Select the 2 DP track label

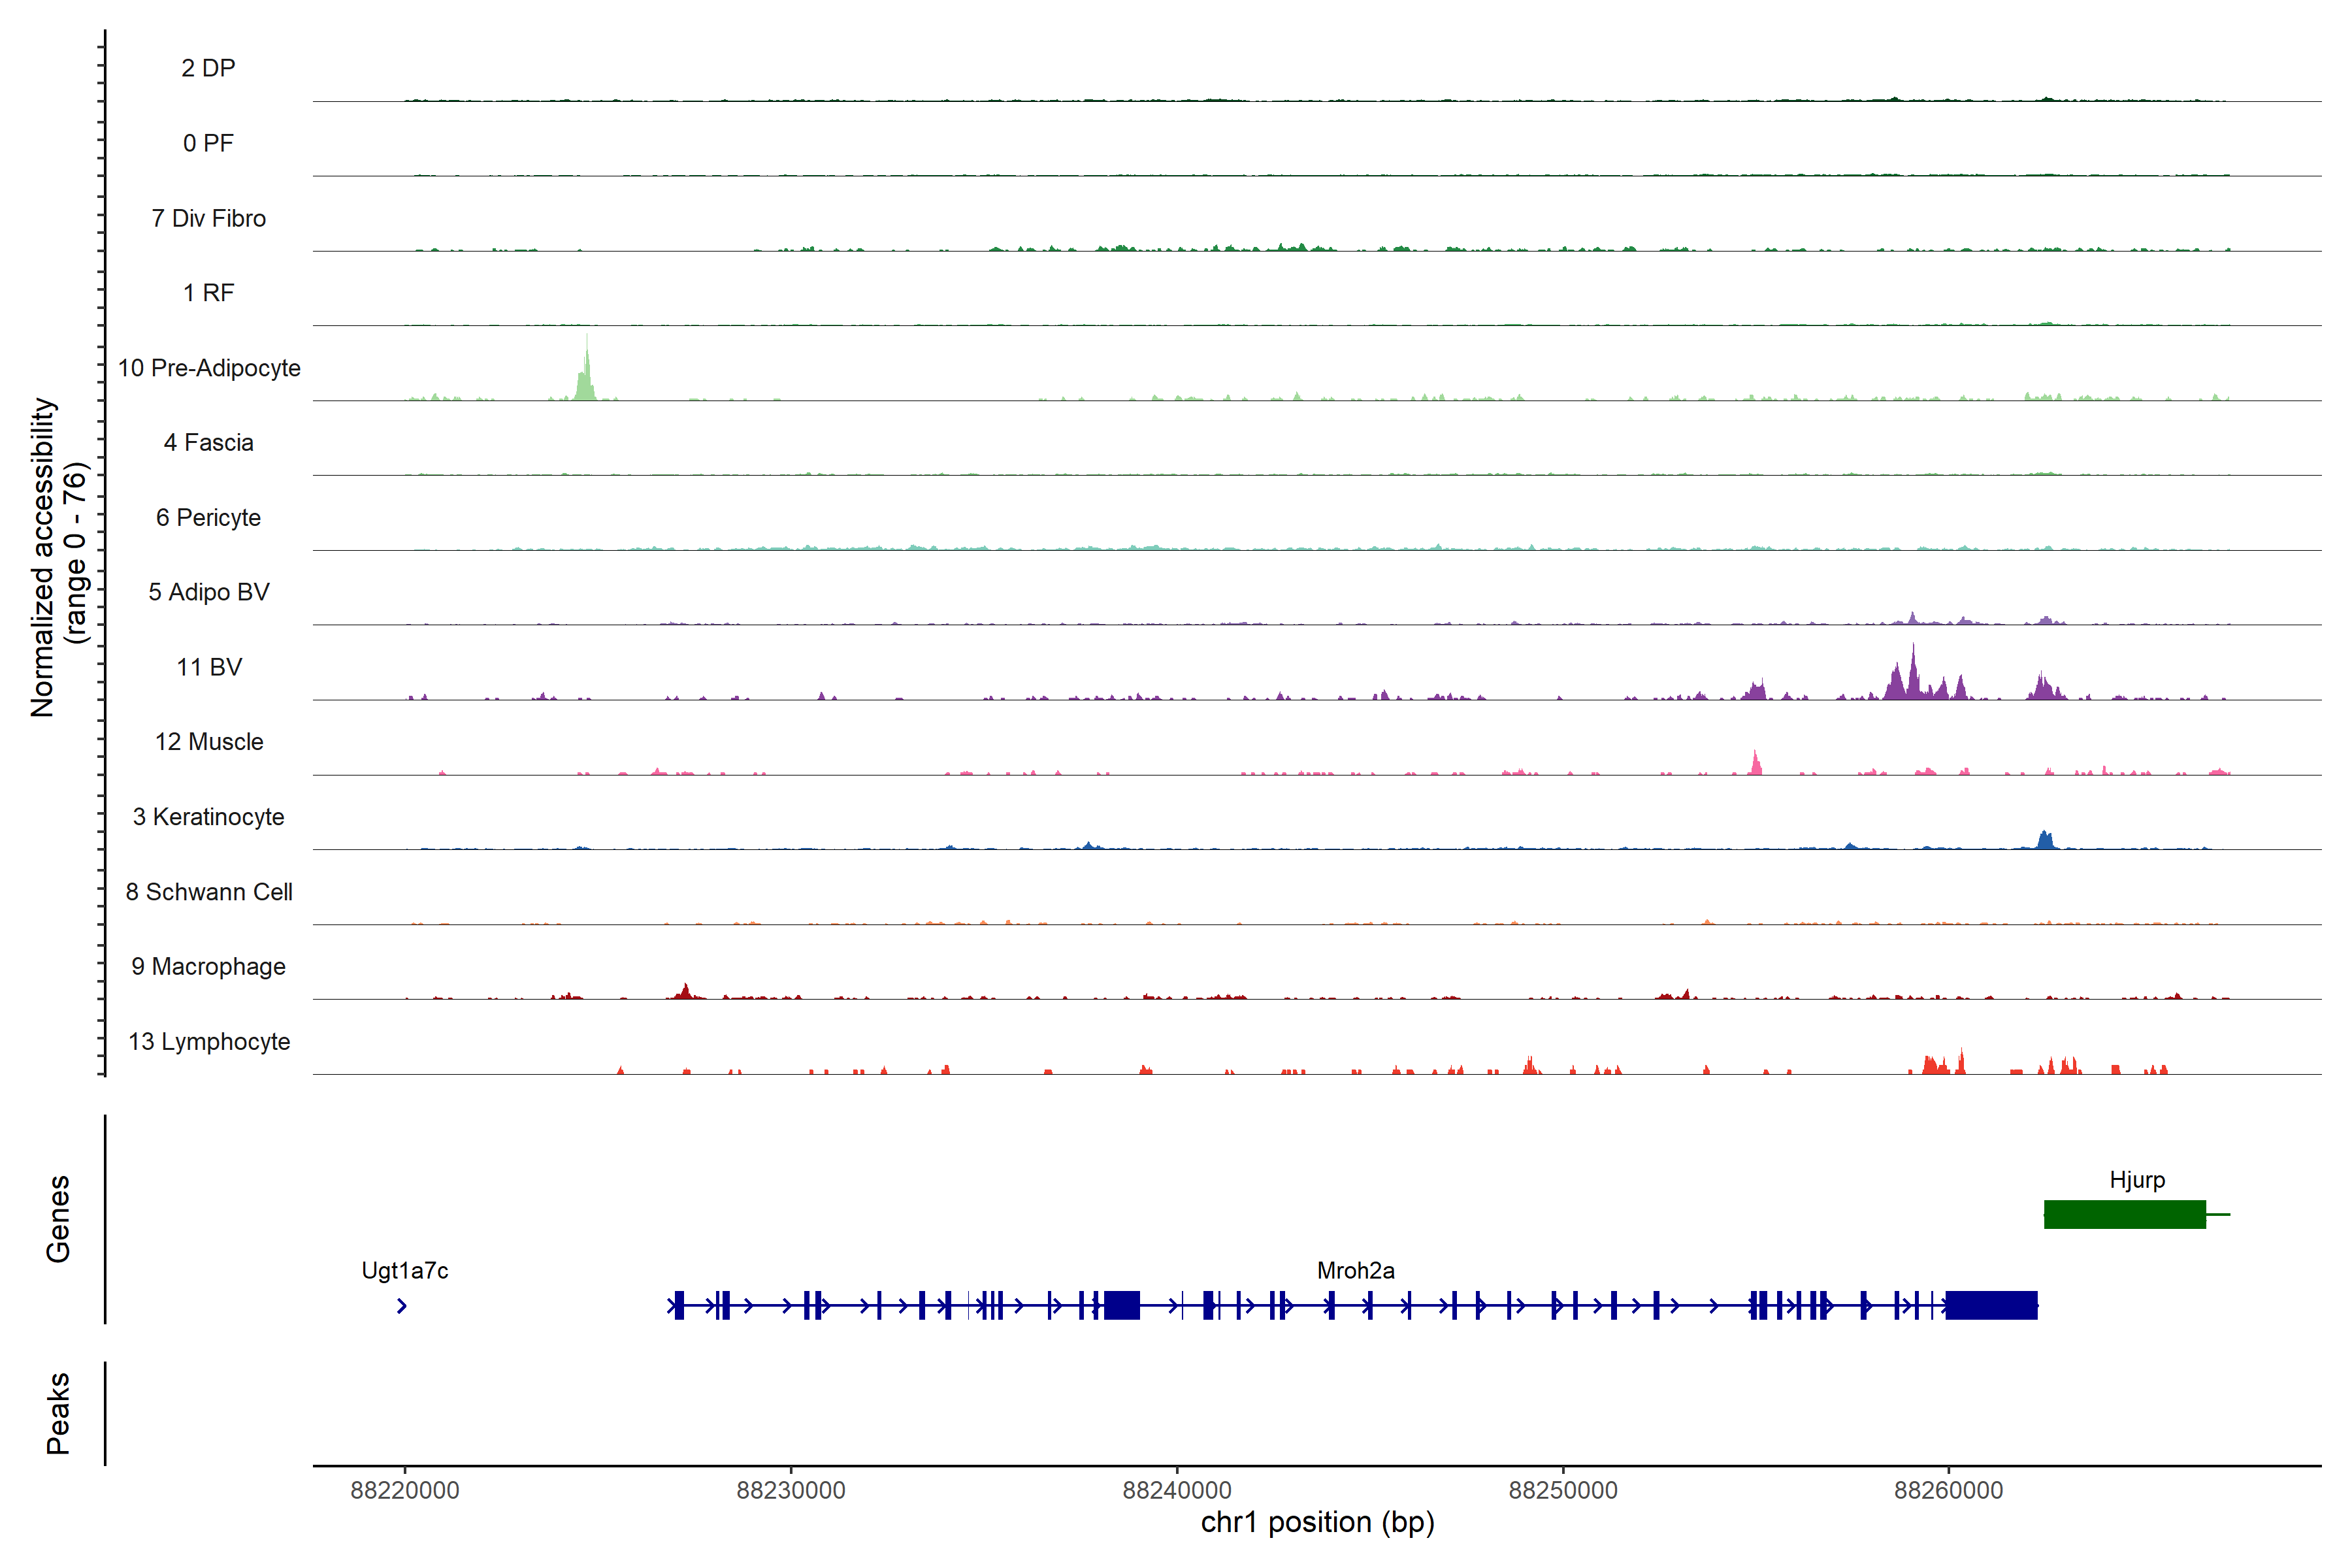(208, 68)
